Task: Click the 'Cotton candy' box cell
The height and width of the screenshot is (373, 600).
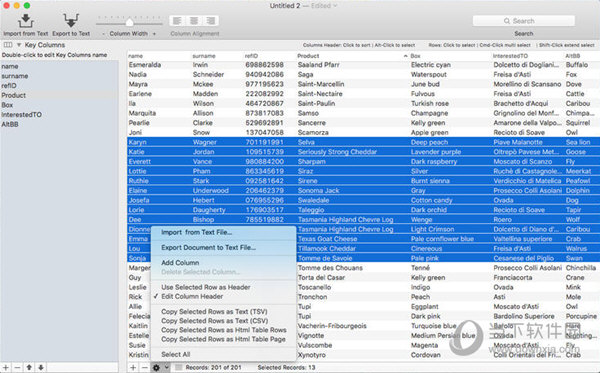Action: click(432, 200)
